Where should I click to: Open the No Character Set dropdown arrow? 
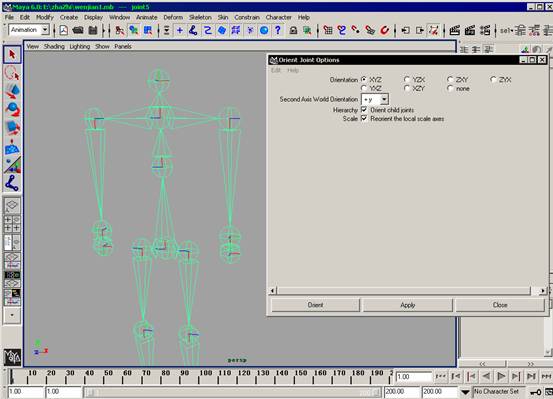(x=465, y=392)
